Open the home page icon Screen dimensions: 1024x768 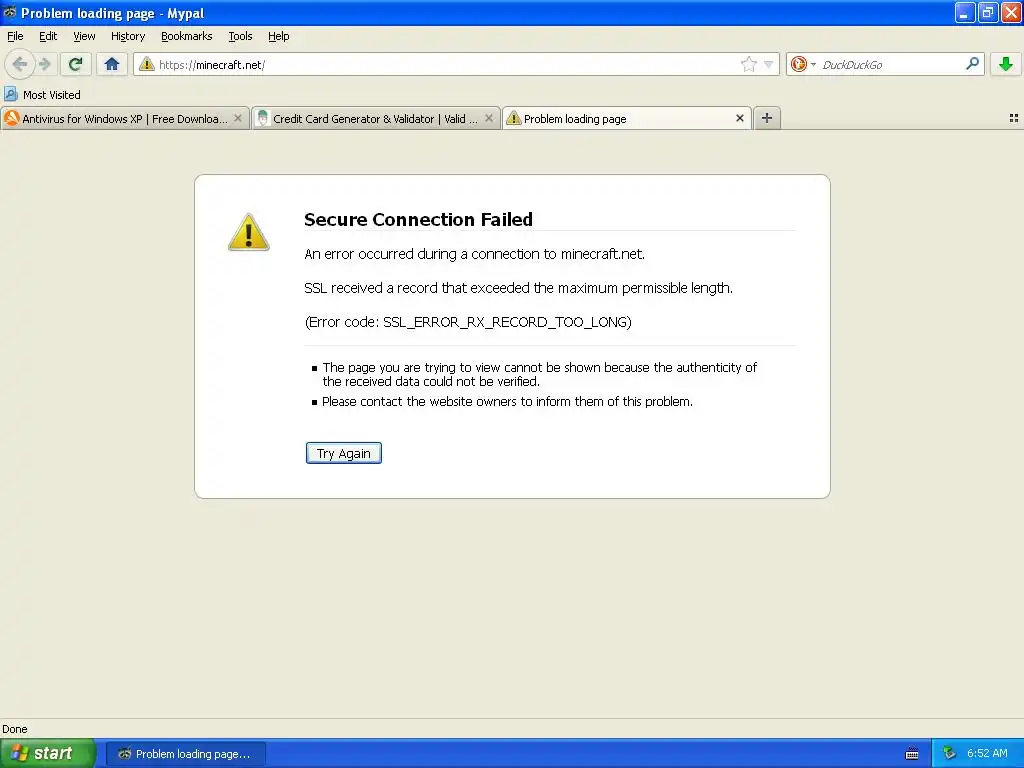[112, 64]
